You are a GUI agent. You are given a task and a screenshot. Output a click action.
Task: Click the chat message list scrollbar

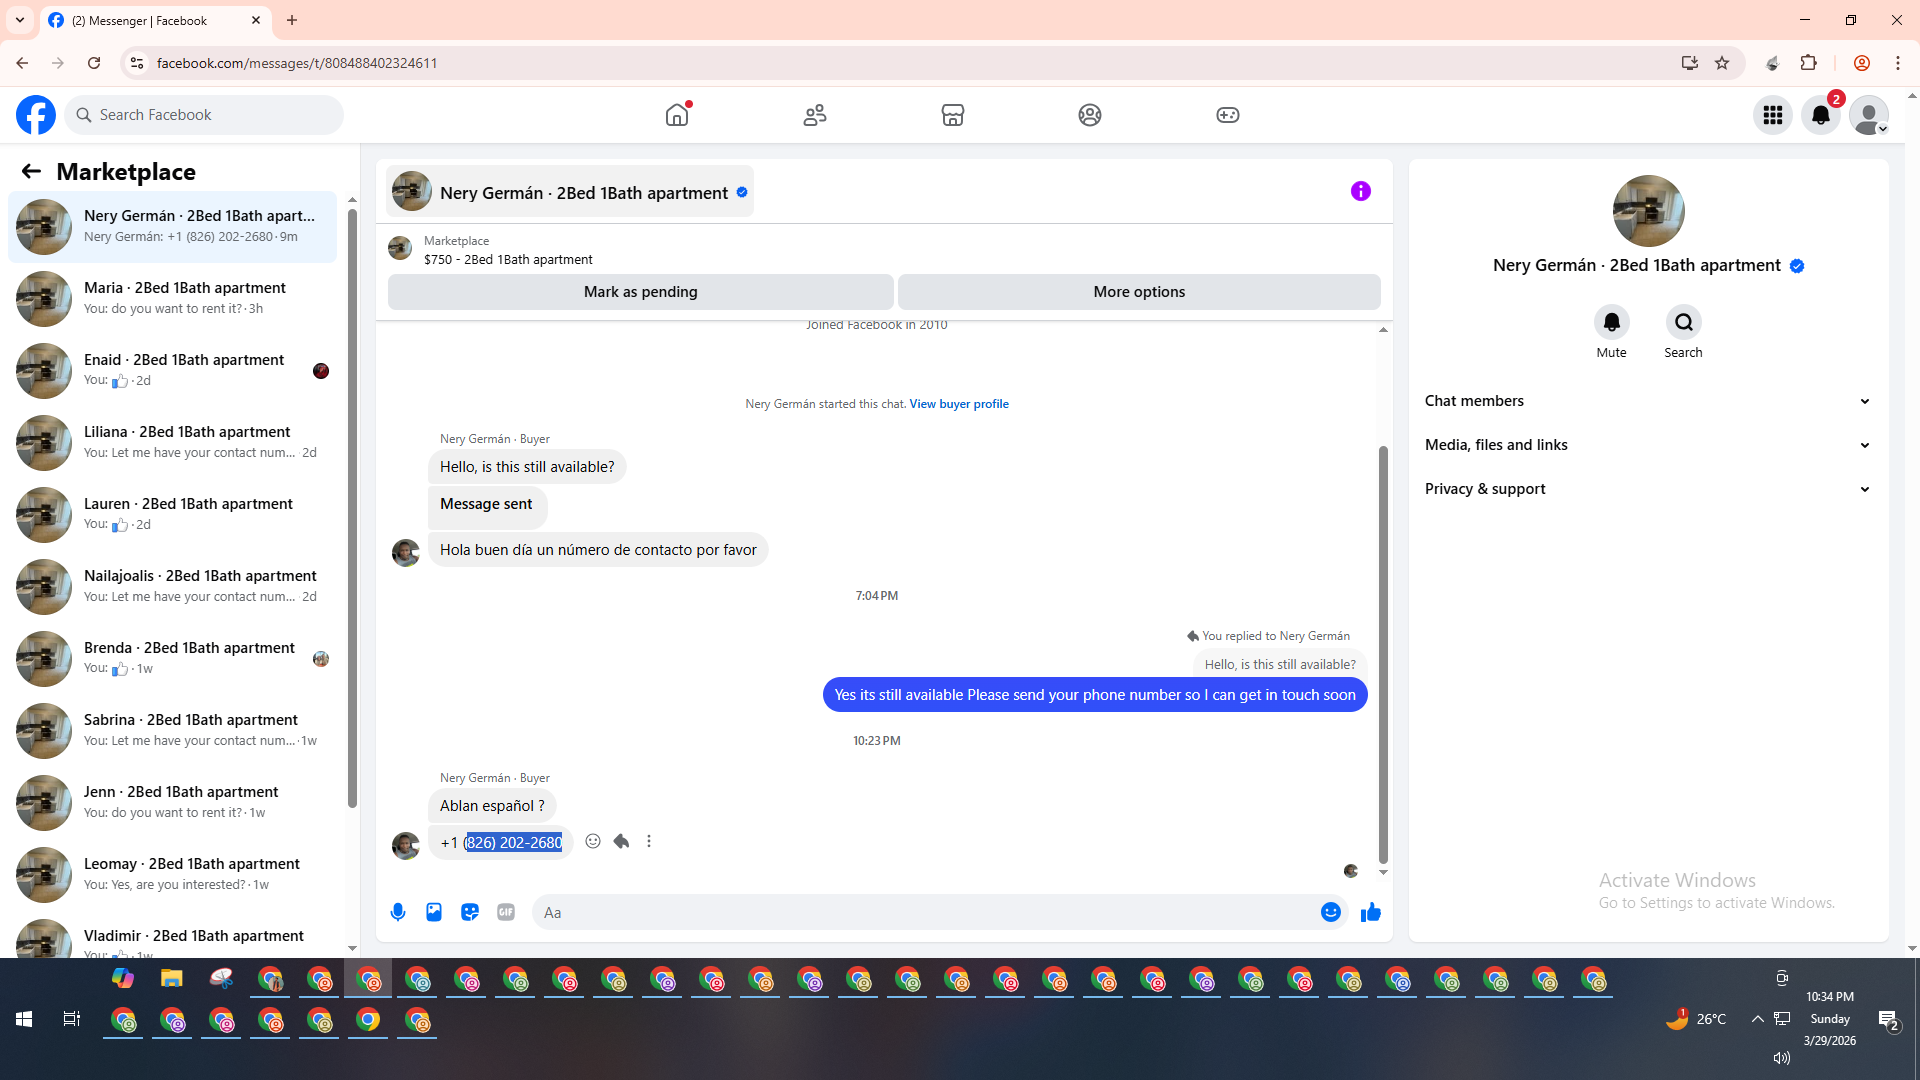coord(1384,654)
